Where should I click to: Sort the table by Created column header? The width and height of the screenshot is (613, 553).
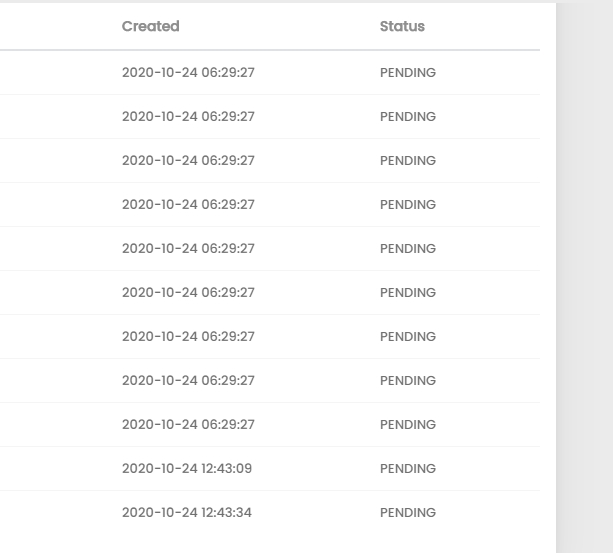pos(151,26)
